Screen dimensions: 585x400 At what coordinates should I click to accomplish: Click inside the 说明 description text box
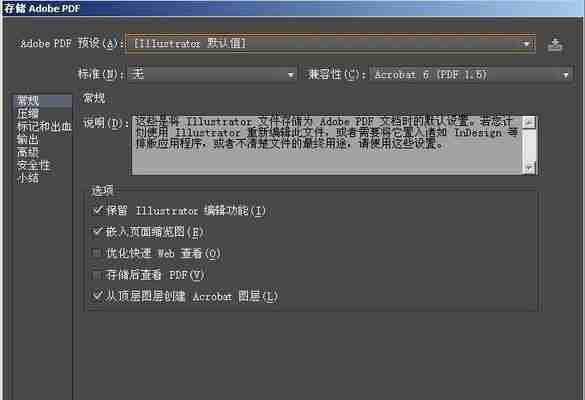[326, 145]
